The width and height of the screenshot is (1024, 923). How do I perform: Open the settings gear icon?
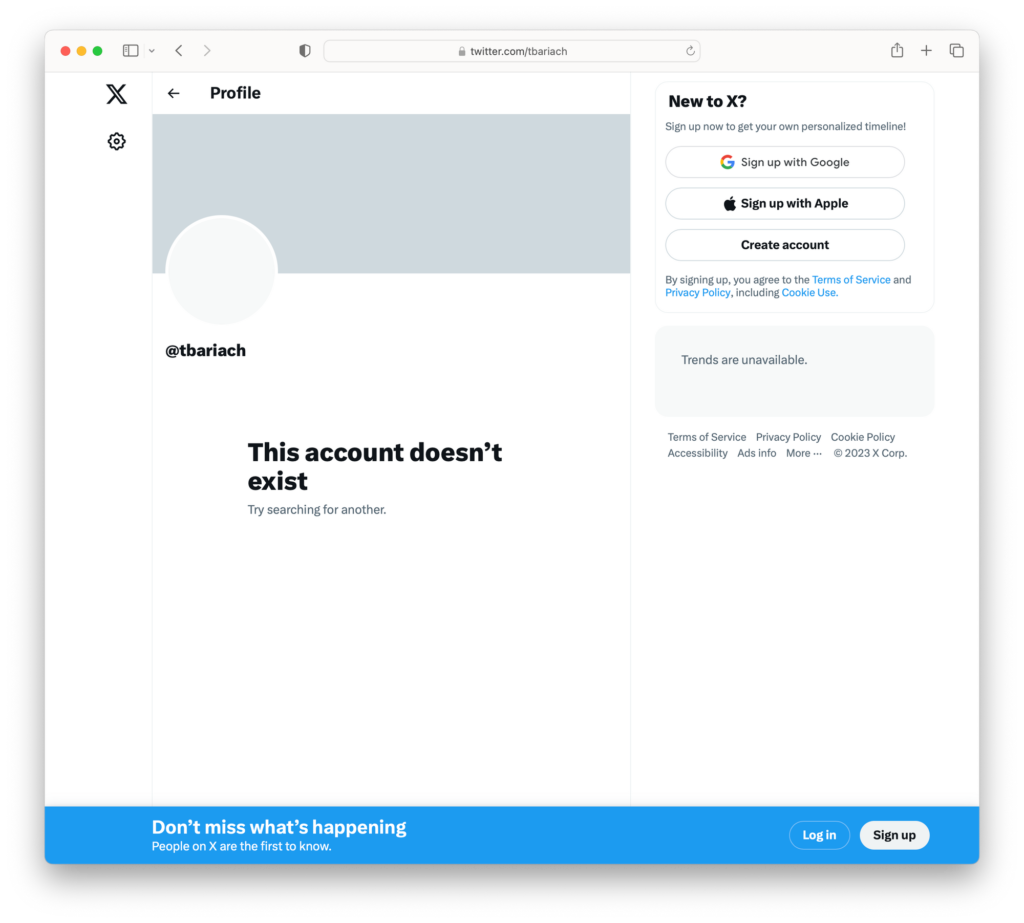(116, 141)
